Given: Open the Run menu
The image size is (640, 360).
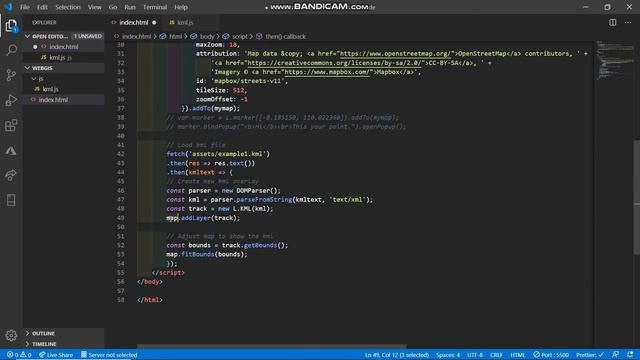Looking at the screenshot, I should [130, 7].
